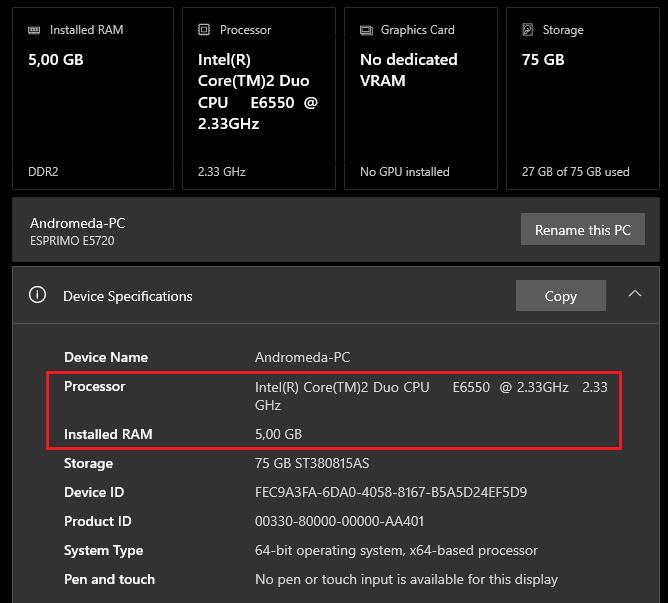The height and width of the screenshot is (603, 668).
Task: Collapse the Device Specifications section
Action: (x=634, y=294)
